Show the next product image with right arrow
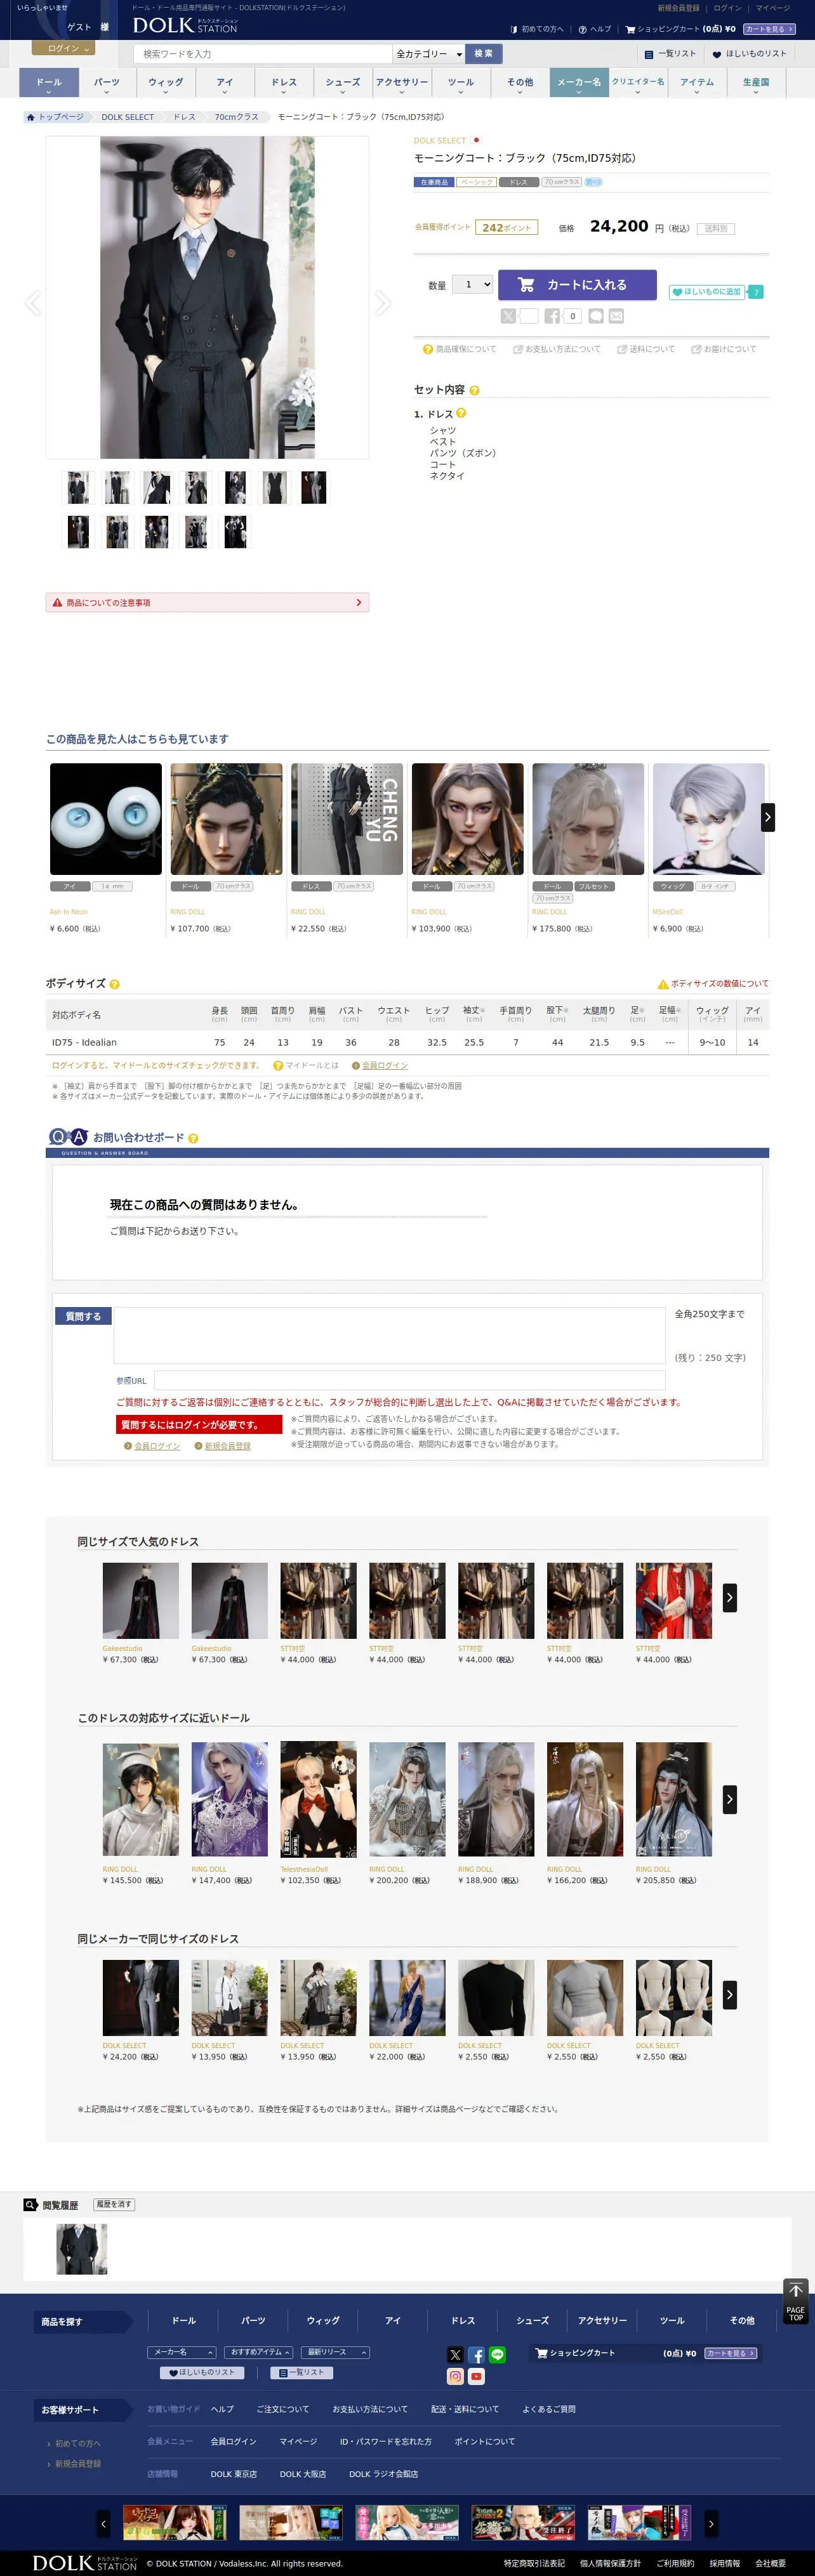The image size is (815, 2576). [x=383, y=303]
